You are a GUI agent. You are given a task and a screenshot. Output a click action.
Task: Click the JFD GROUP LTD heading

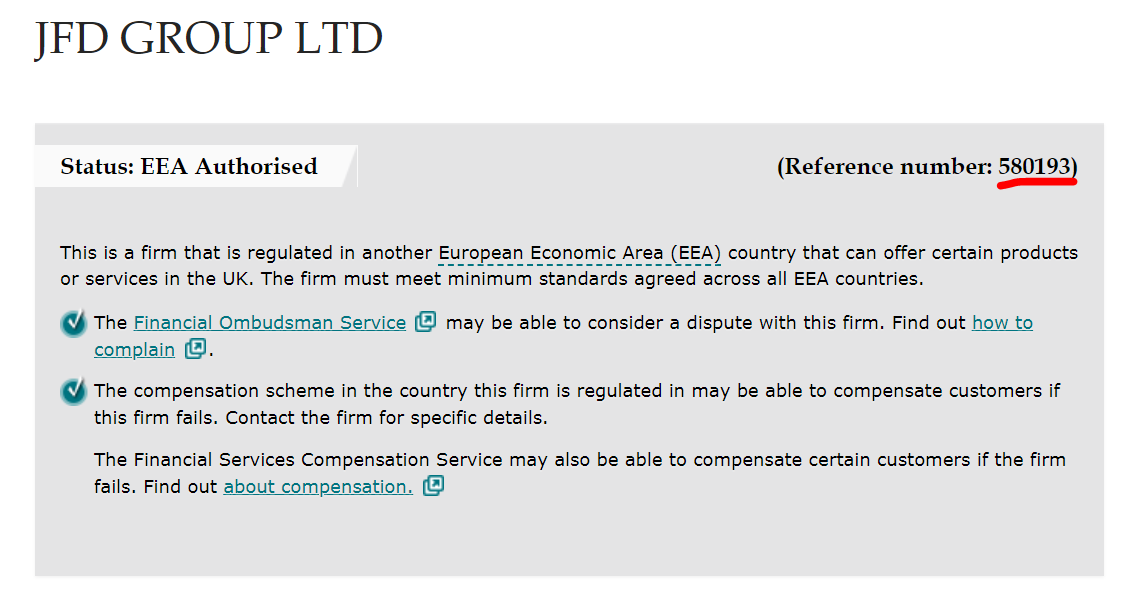[x=209, y=38]
